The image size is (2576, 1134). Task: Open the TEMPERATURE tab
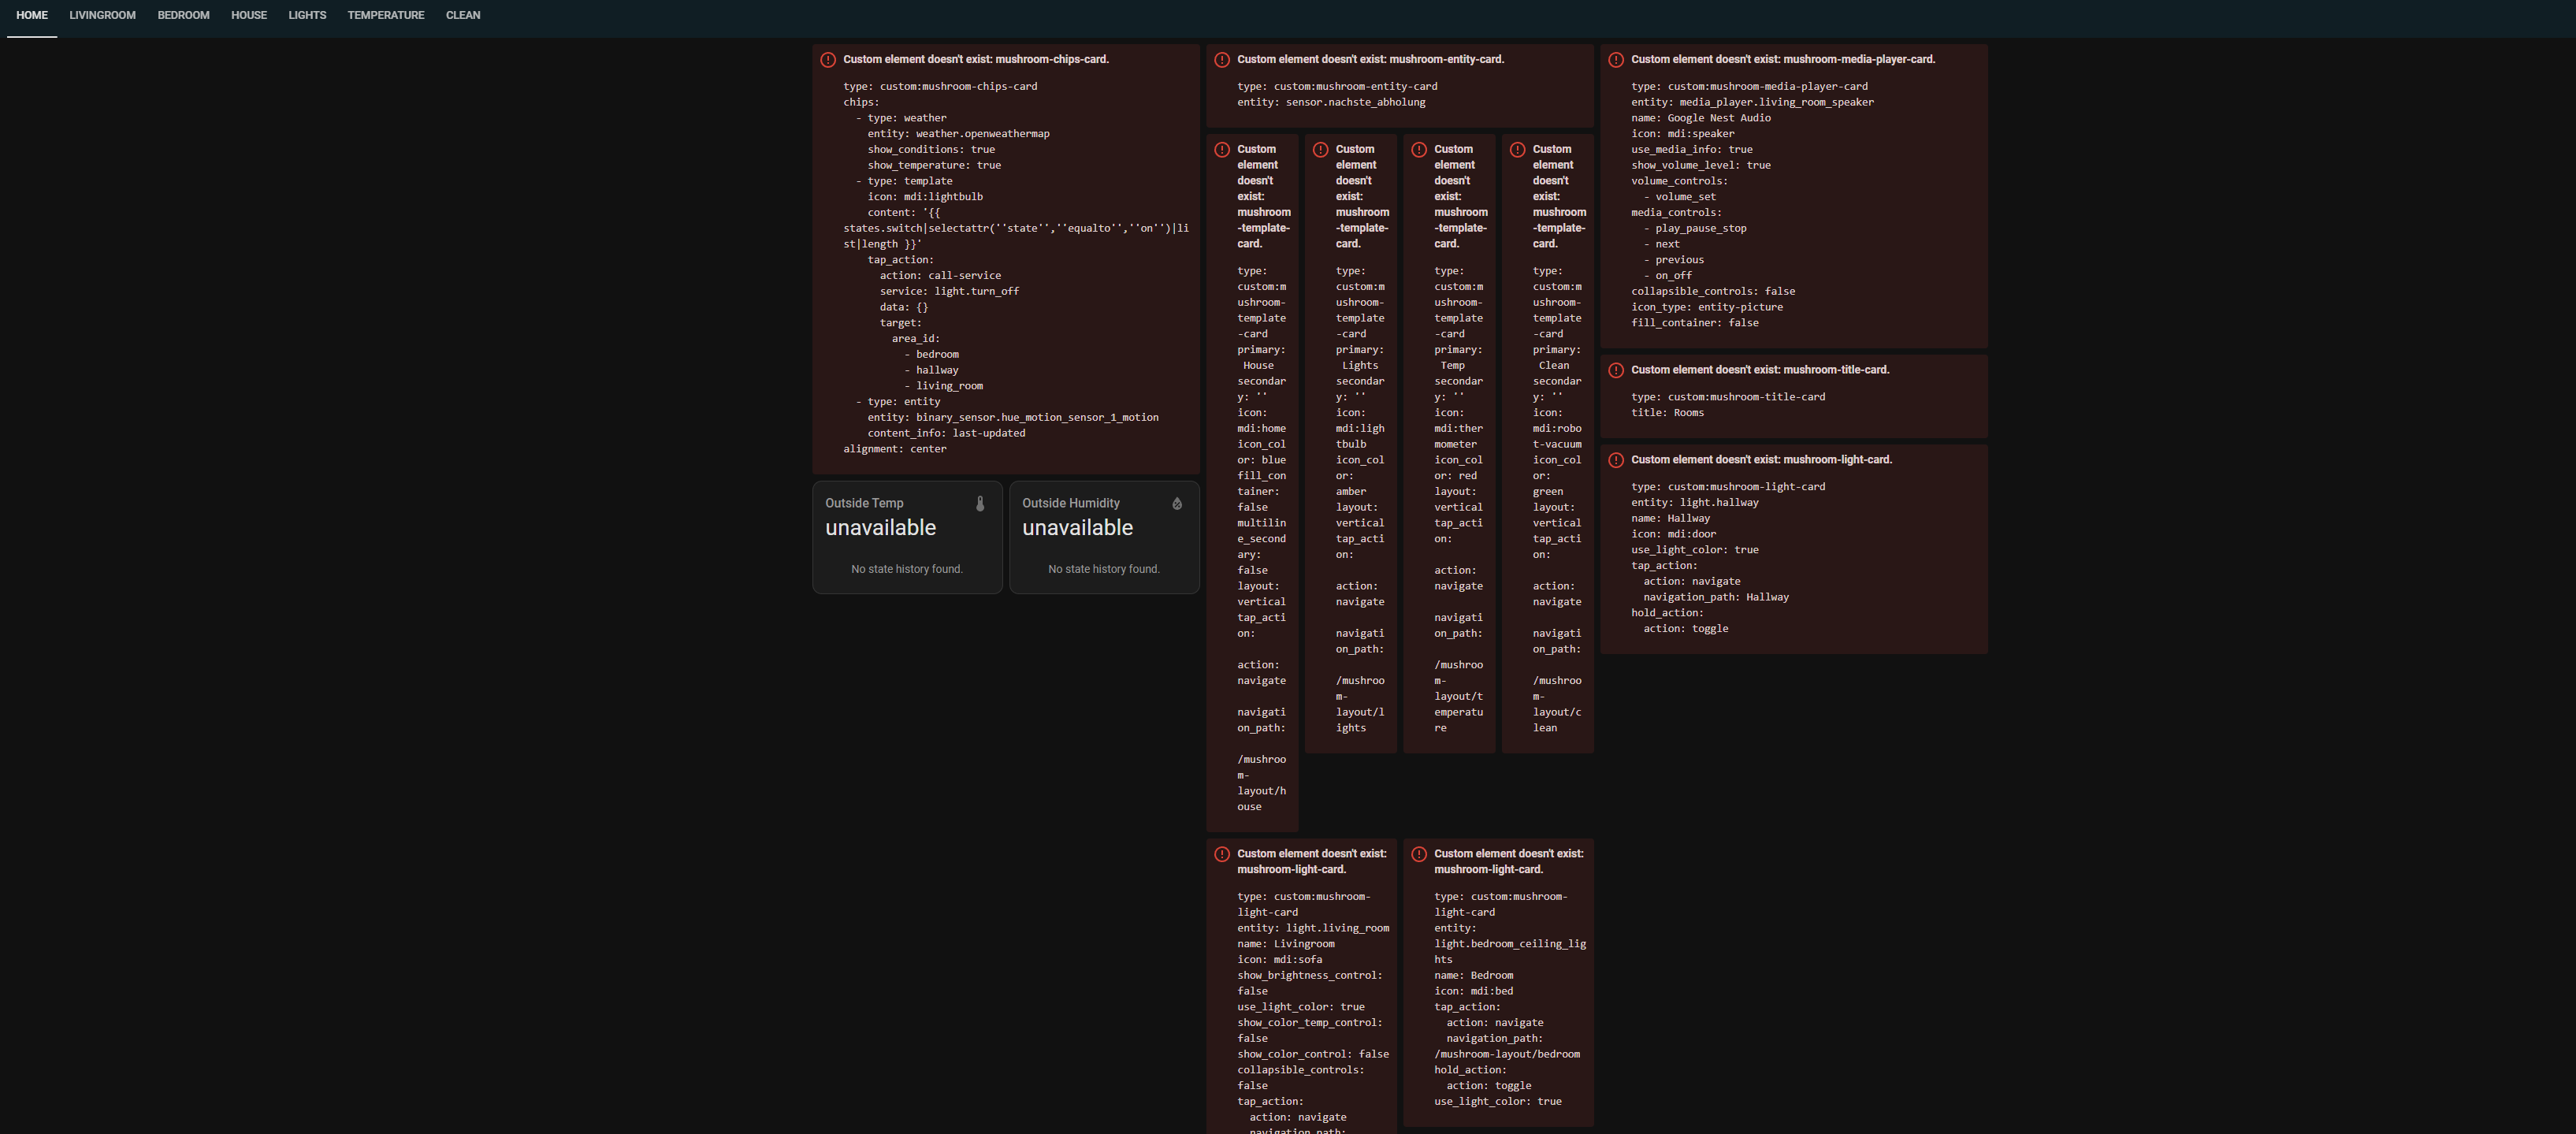tap(386, 16)
